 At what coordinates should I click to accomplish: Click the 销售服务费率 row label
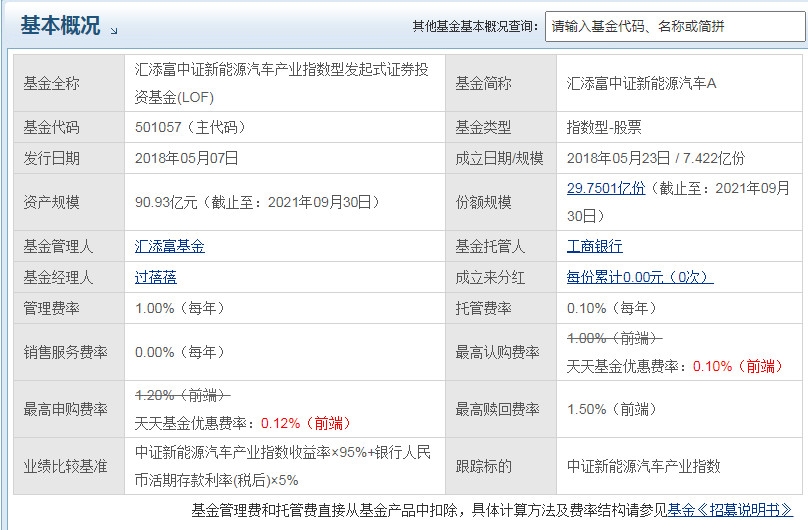tap(65, 352)
